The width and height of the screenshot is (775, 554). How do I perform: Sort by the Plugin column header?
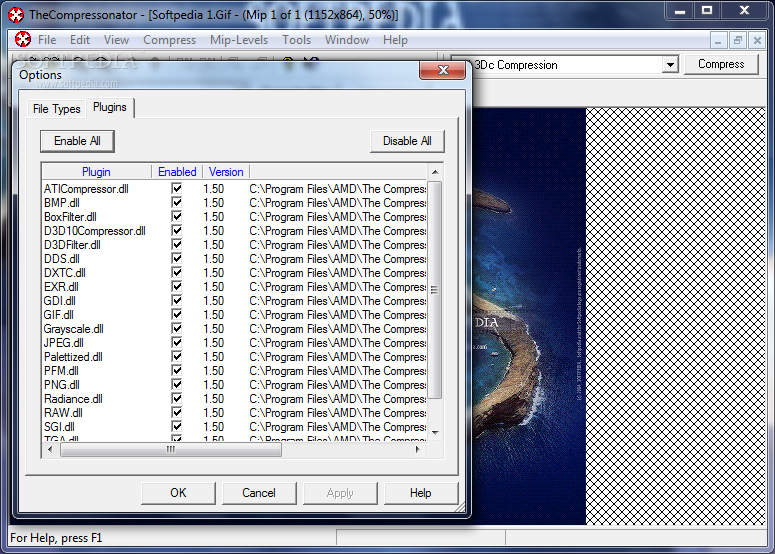(96, 171)
